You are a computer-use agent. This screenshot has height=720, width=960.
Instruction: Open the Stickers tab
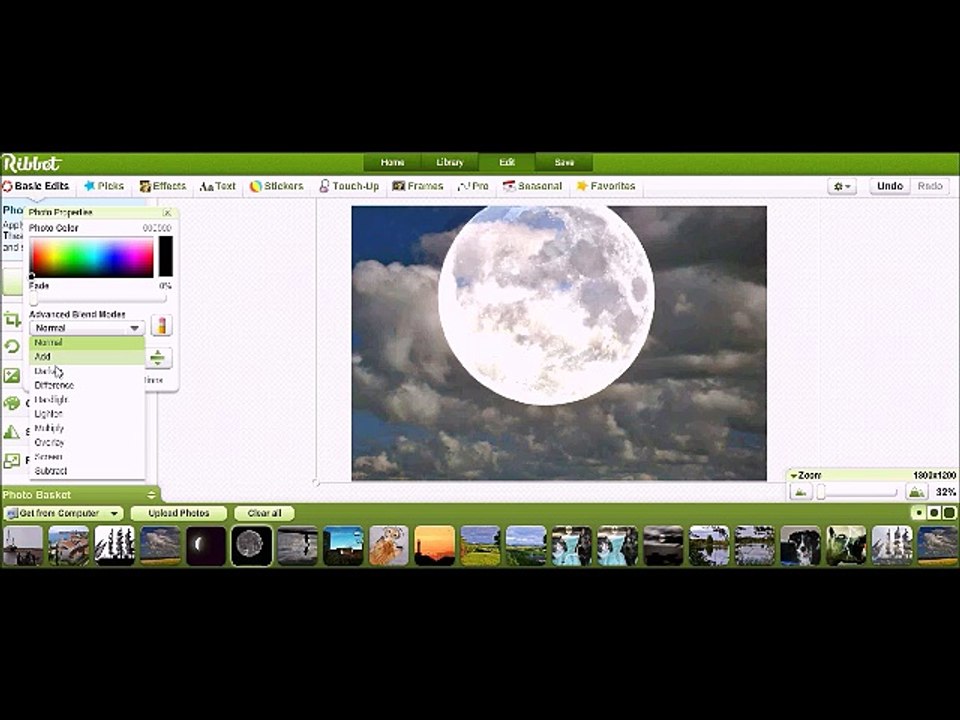click(276, 186)
